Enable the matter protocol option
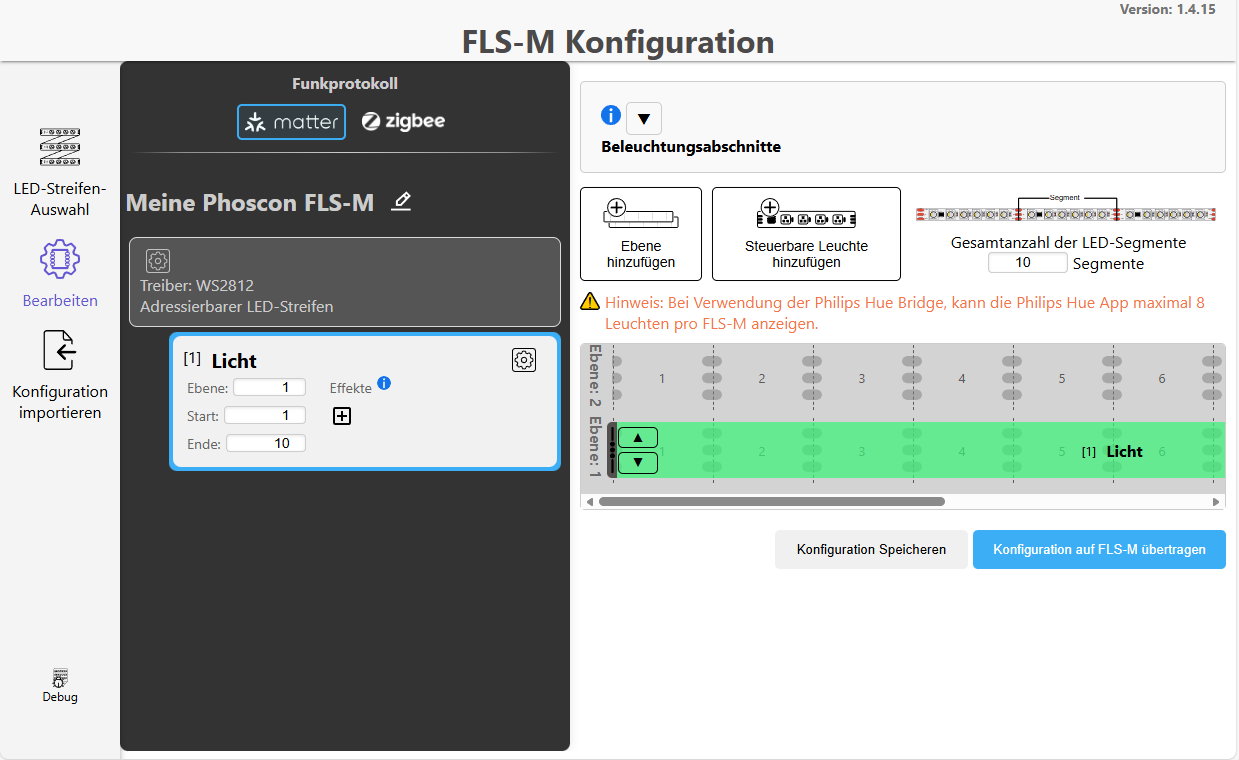This screenshot has width=1239, height=760. [291, 121]
